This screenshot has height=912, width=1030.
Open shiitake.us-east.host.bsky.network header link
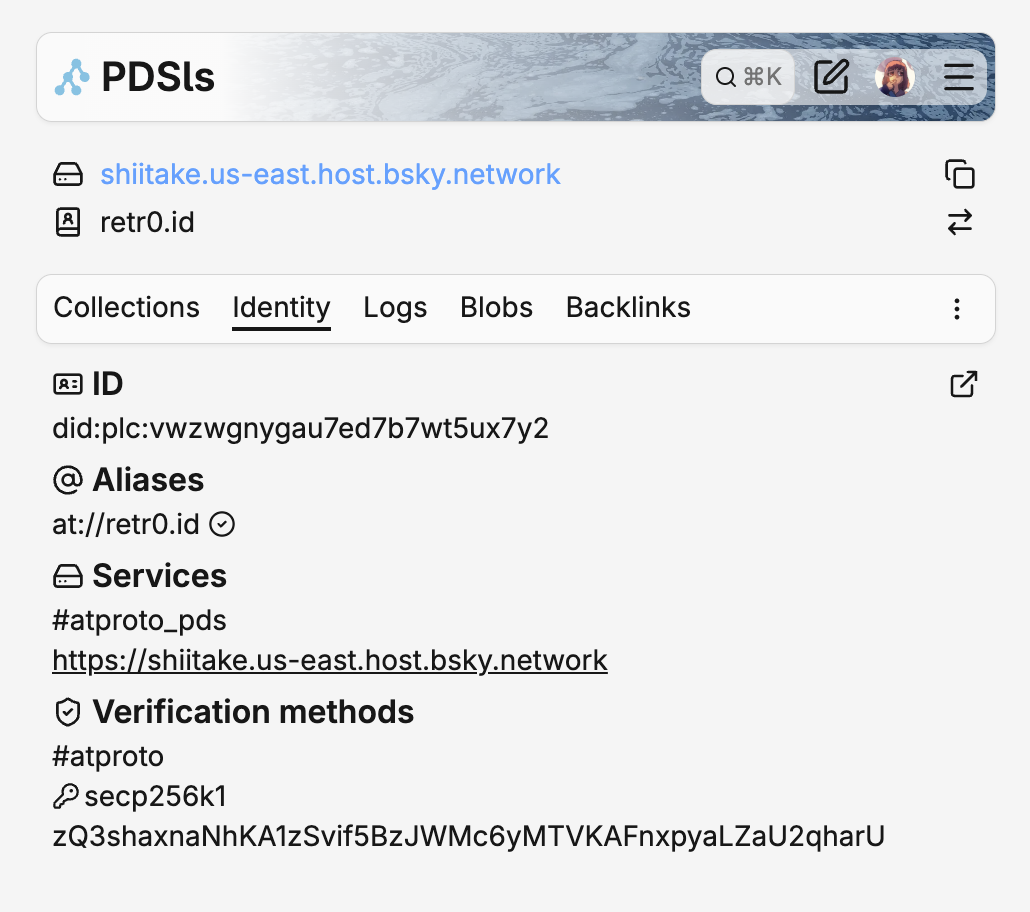(330, 174)
